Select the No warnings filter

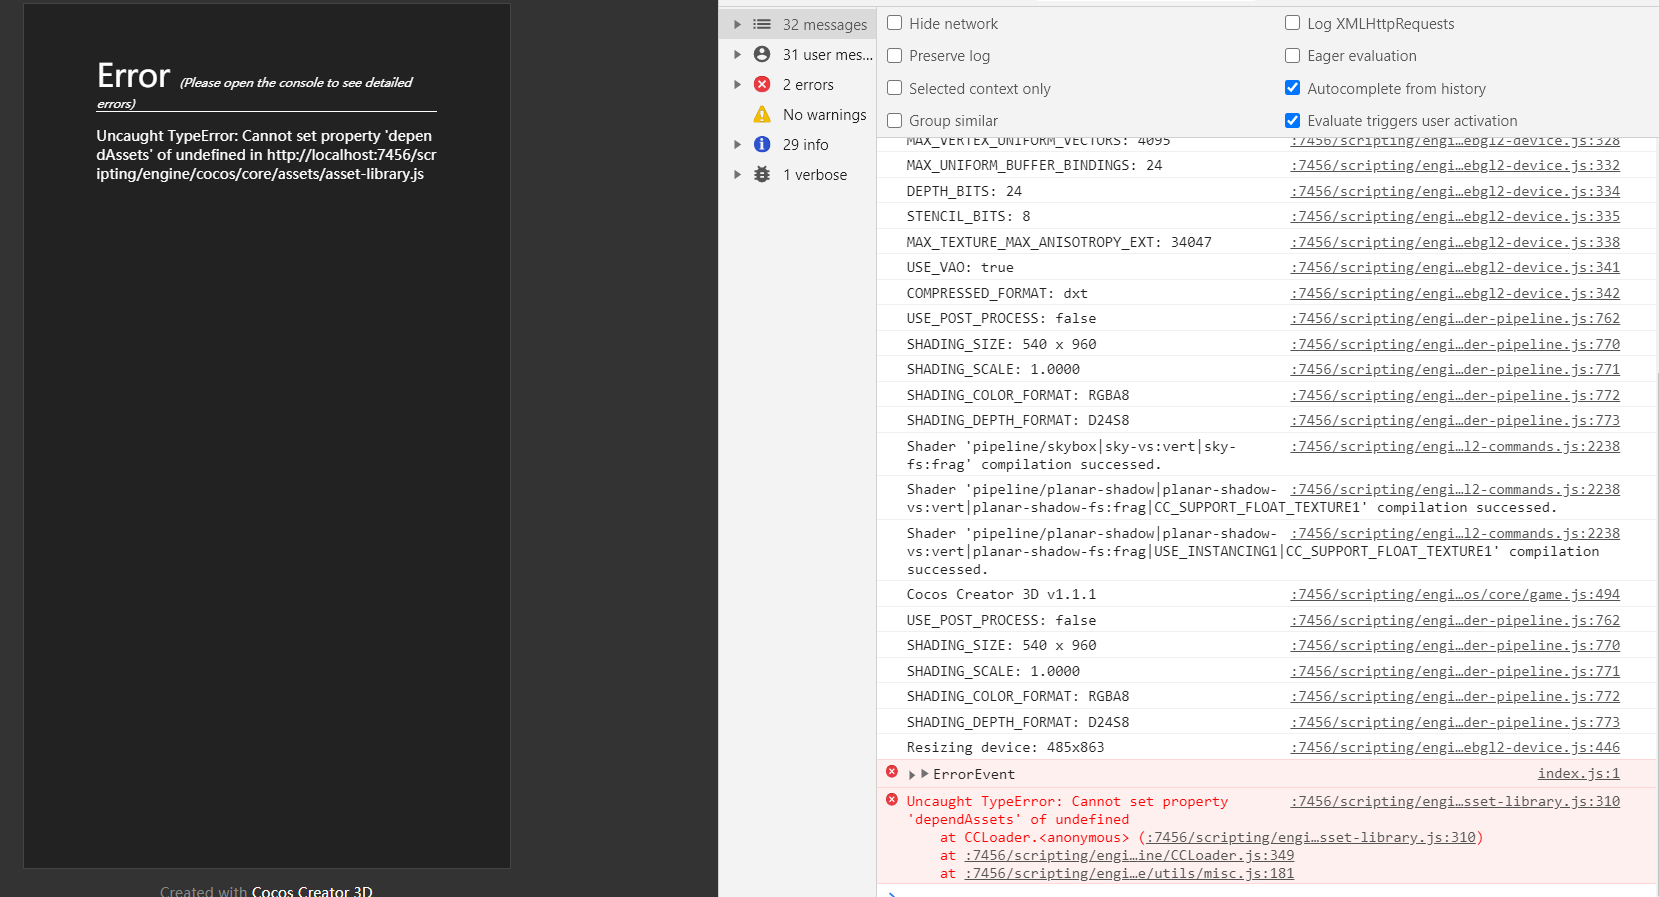pos(824,115)
